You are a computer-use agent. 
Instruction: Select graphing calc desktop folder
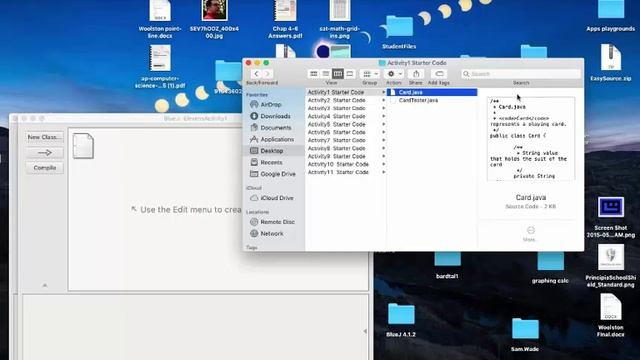[550, 268]
